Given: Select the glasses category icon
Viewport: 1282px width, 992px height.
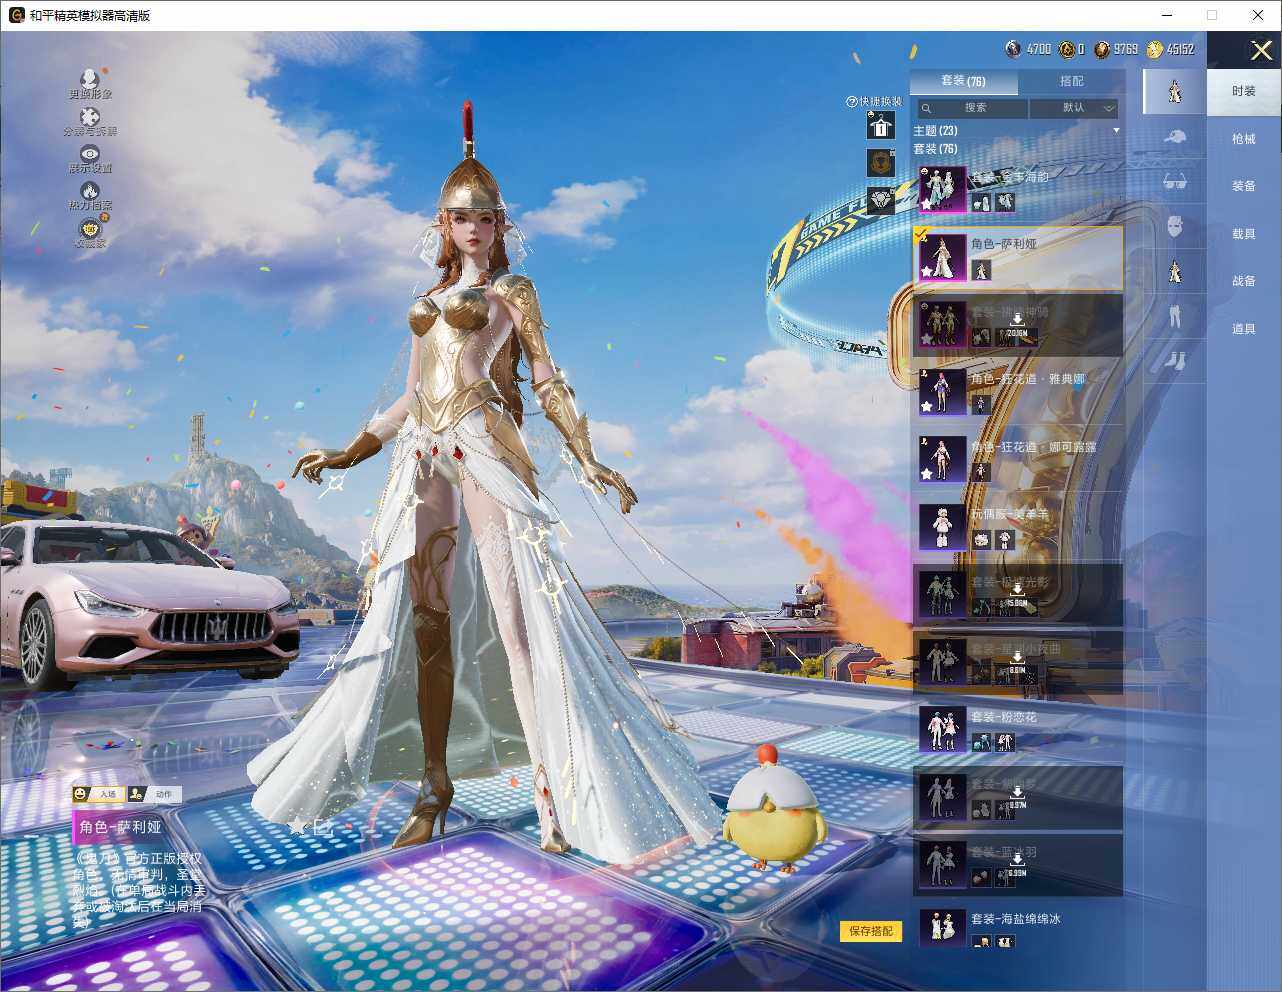Looking at the screenshot, I should coord(1175,182).
